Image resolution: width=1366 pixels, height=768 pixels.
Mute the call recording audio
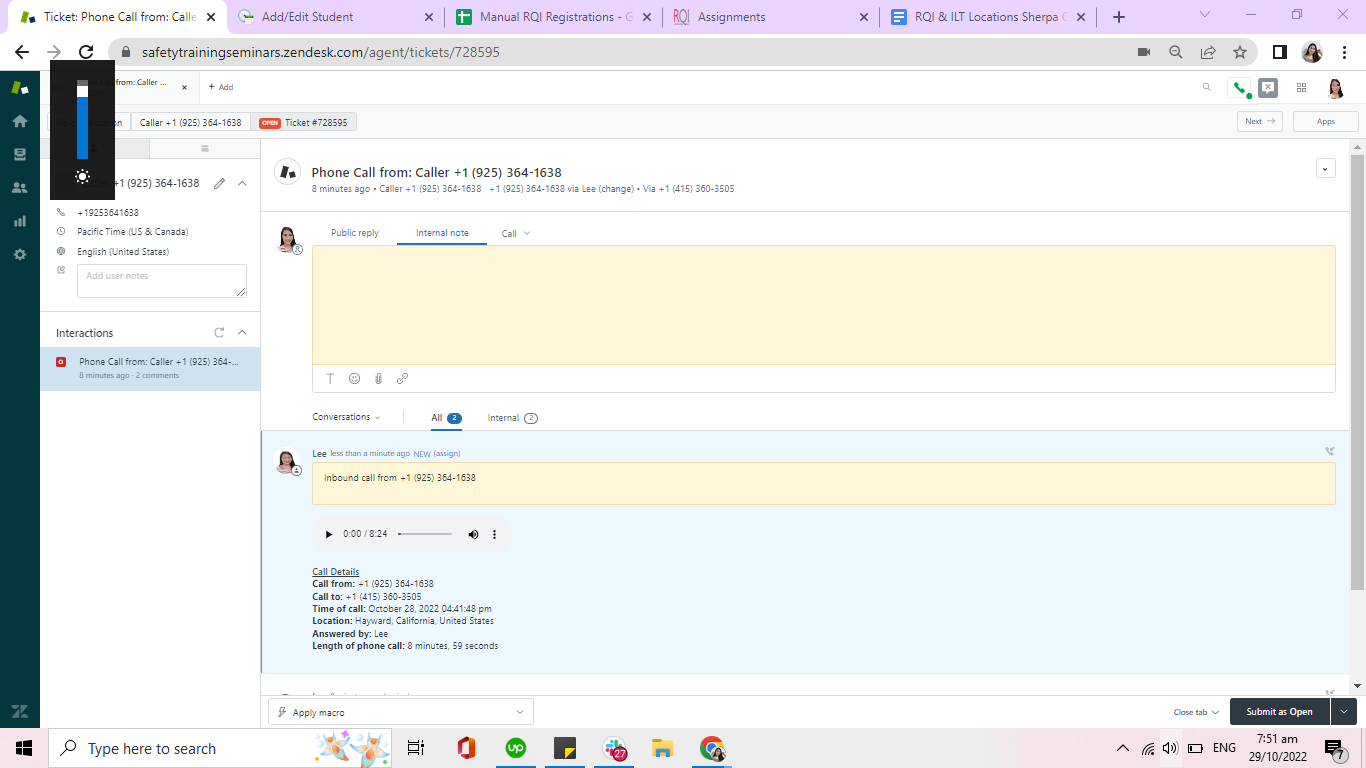[x=474, y=534]
